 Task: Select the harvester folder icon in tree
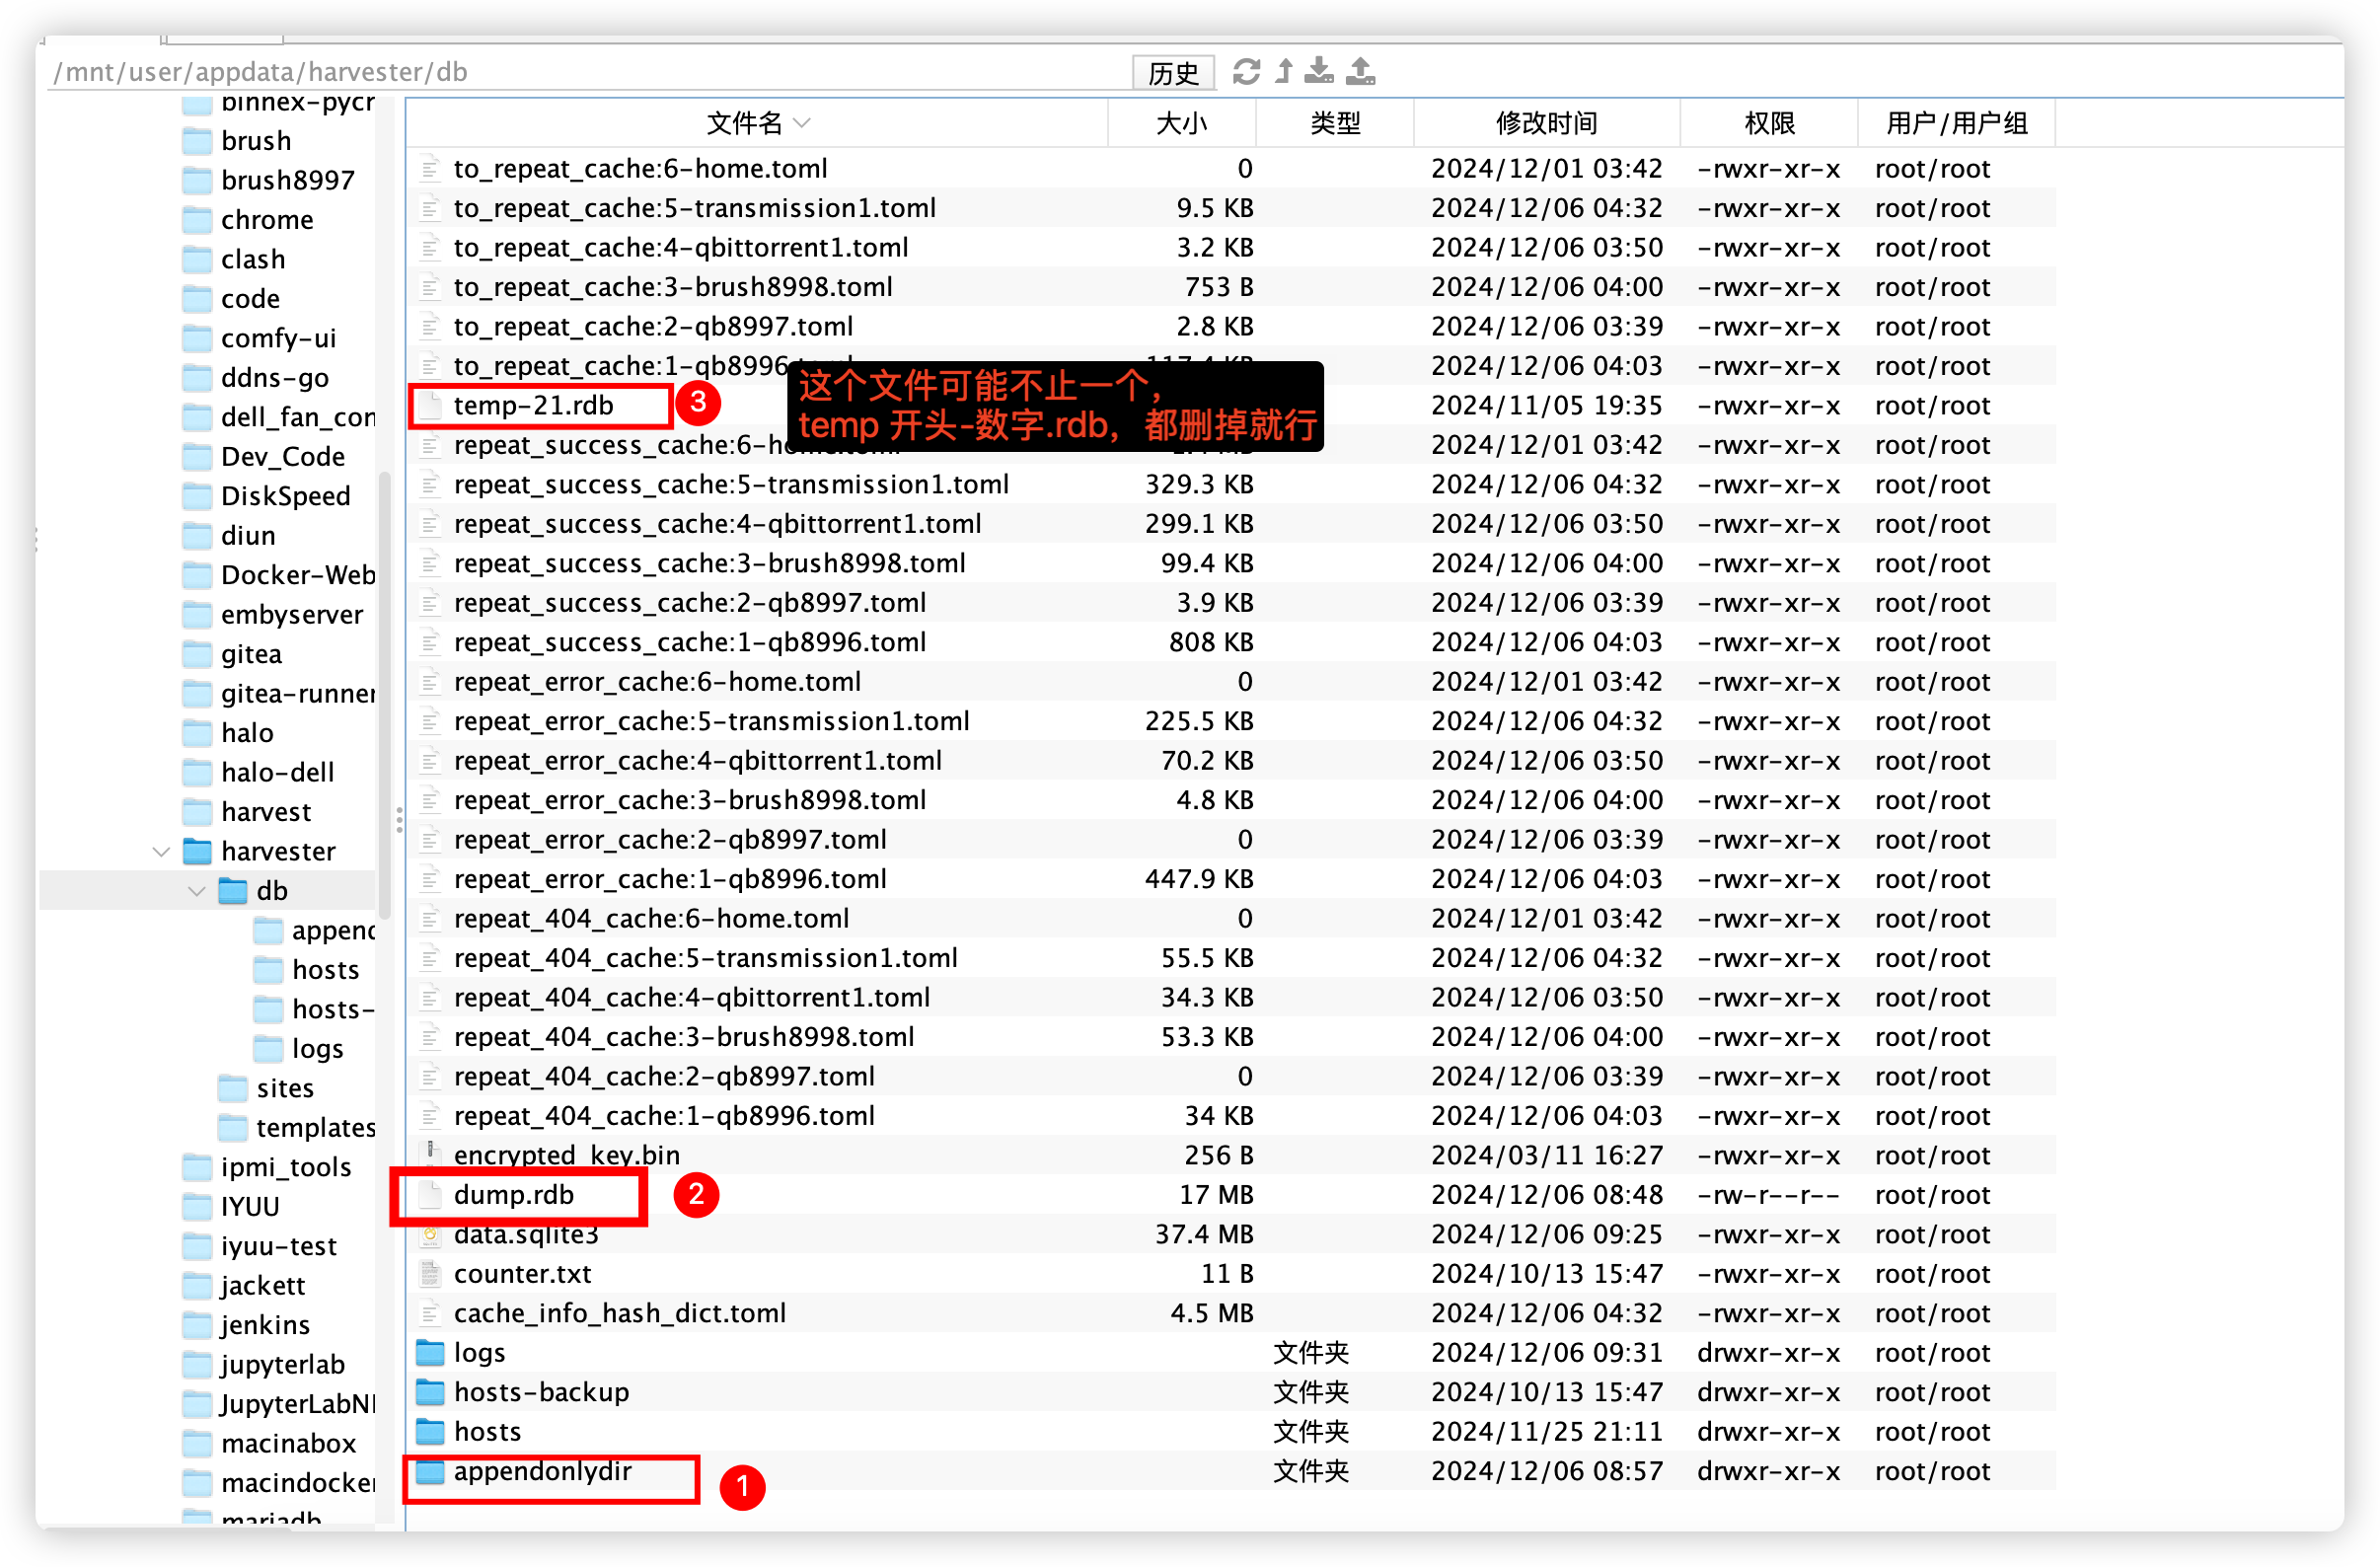tap(198, 852)
